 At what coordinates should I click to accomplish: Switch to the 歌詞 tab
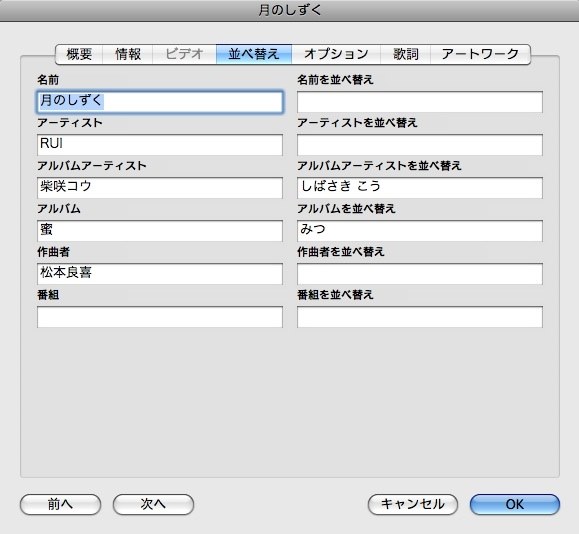[405, 54]
